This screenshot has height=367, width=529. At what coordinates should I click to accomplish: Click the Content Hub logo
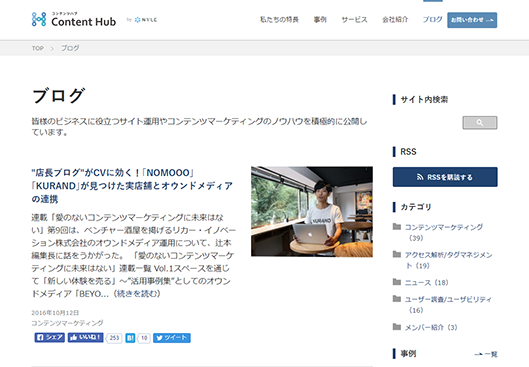click(74, 20)
